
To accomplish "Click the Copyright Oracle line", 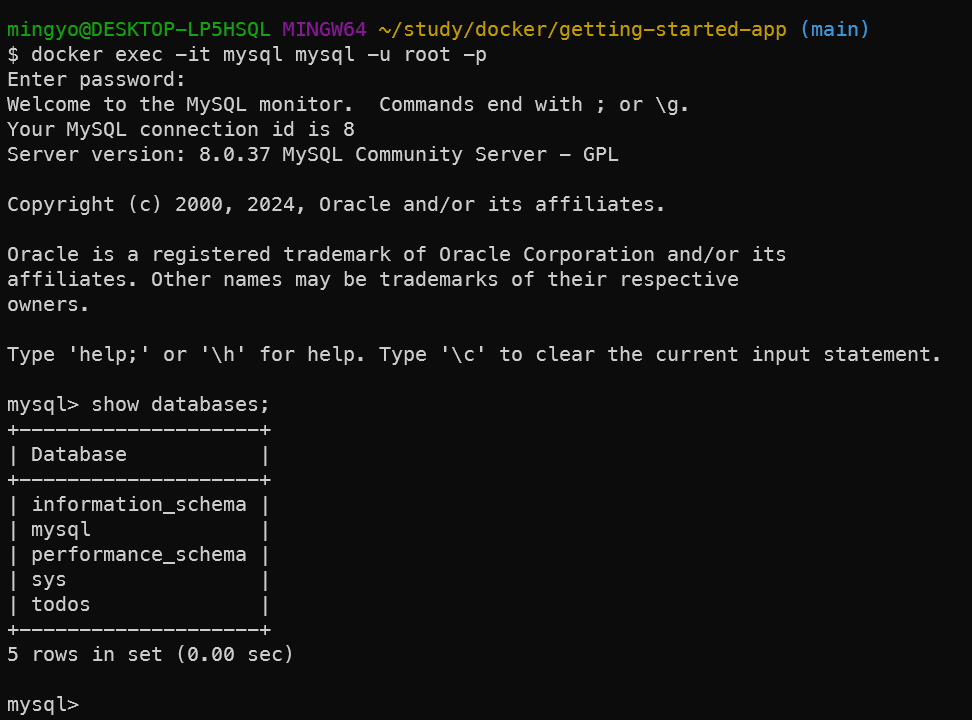I will click(x=335, y=204).
